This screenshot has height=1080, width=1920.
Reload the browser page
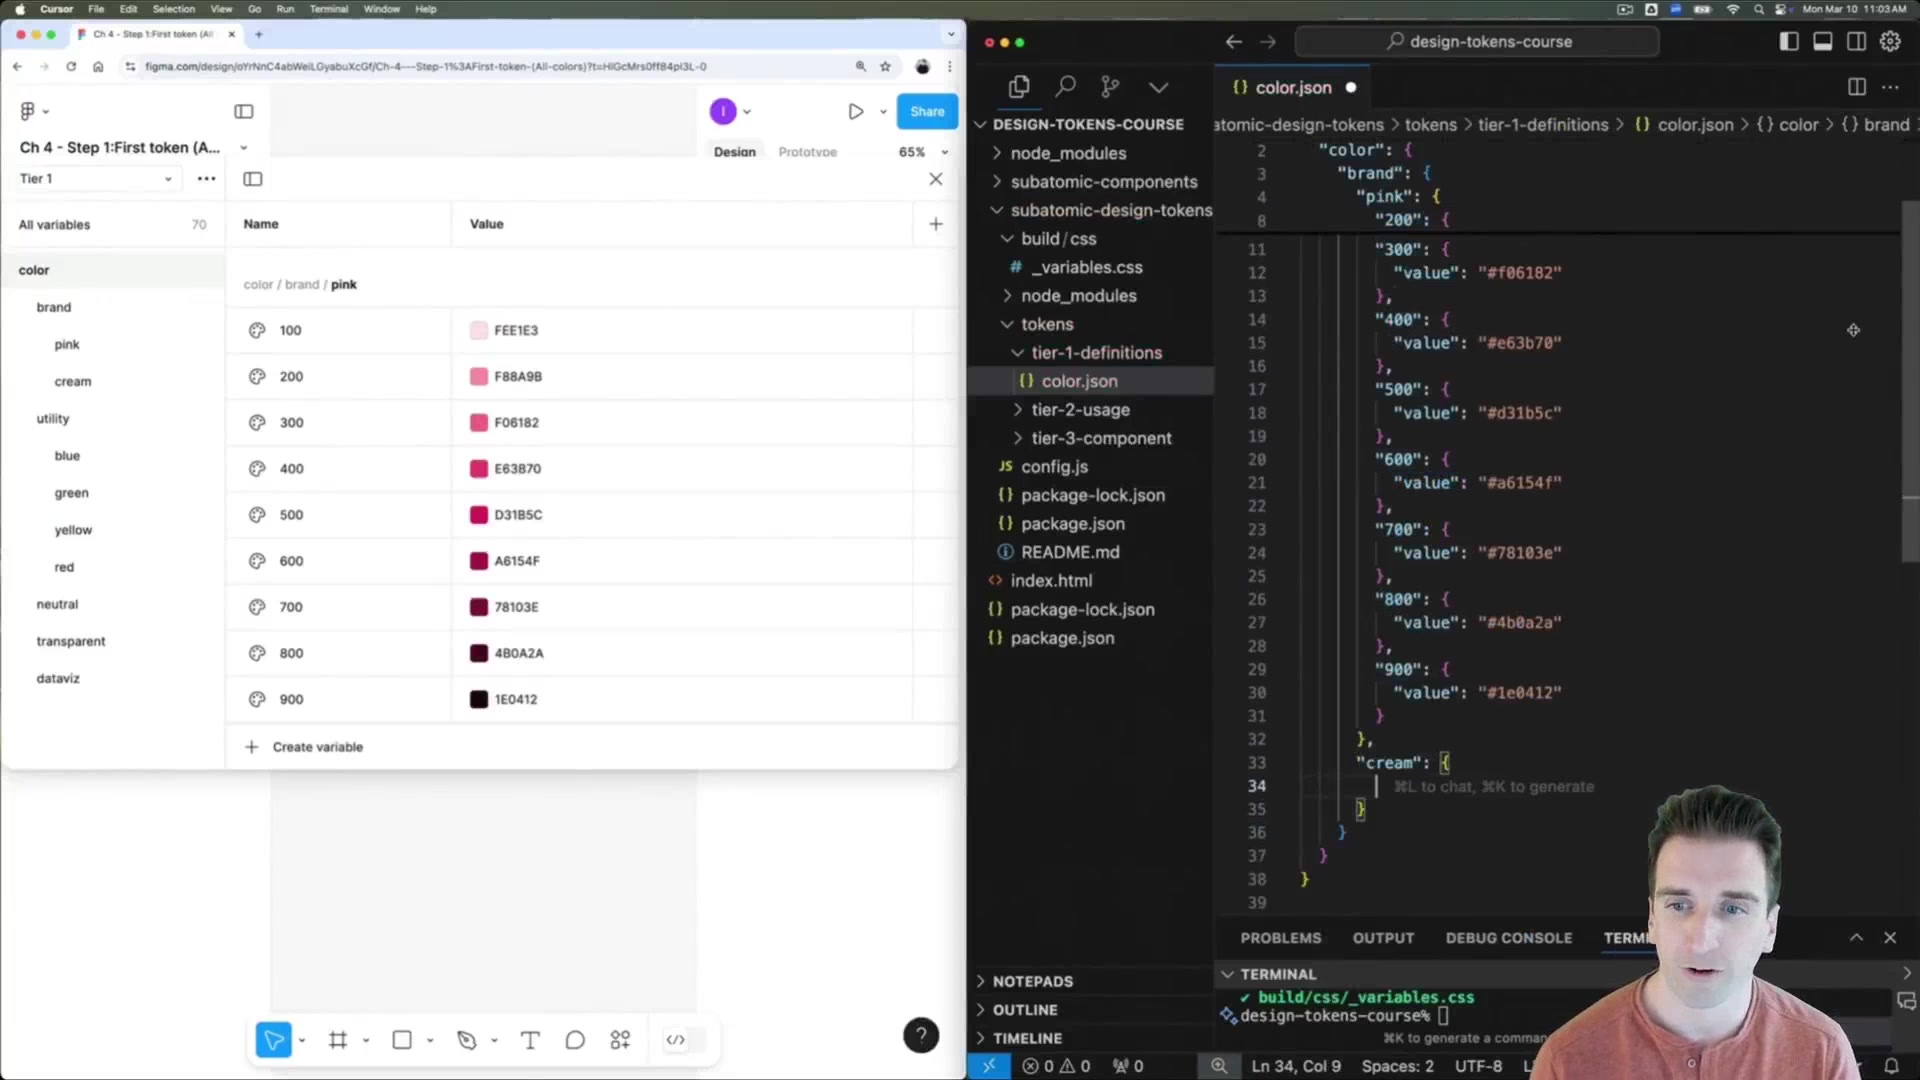tap(71, 66)
